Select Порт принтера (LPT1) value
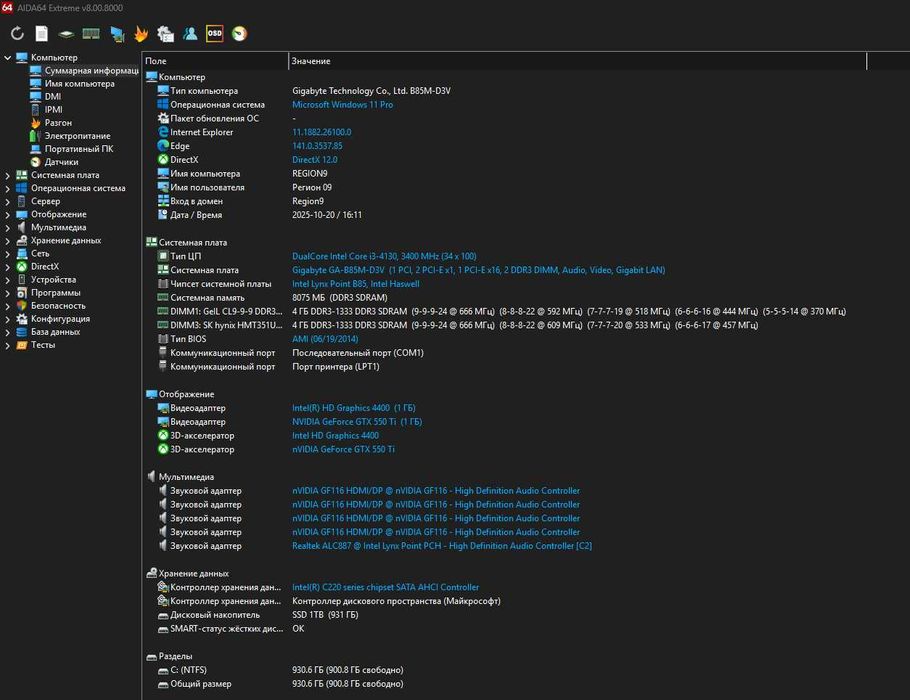Viewport: 910px width, 700px height. 336,367
